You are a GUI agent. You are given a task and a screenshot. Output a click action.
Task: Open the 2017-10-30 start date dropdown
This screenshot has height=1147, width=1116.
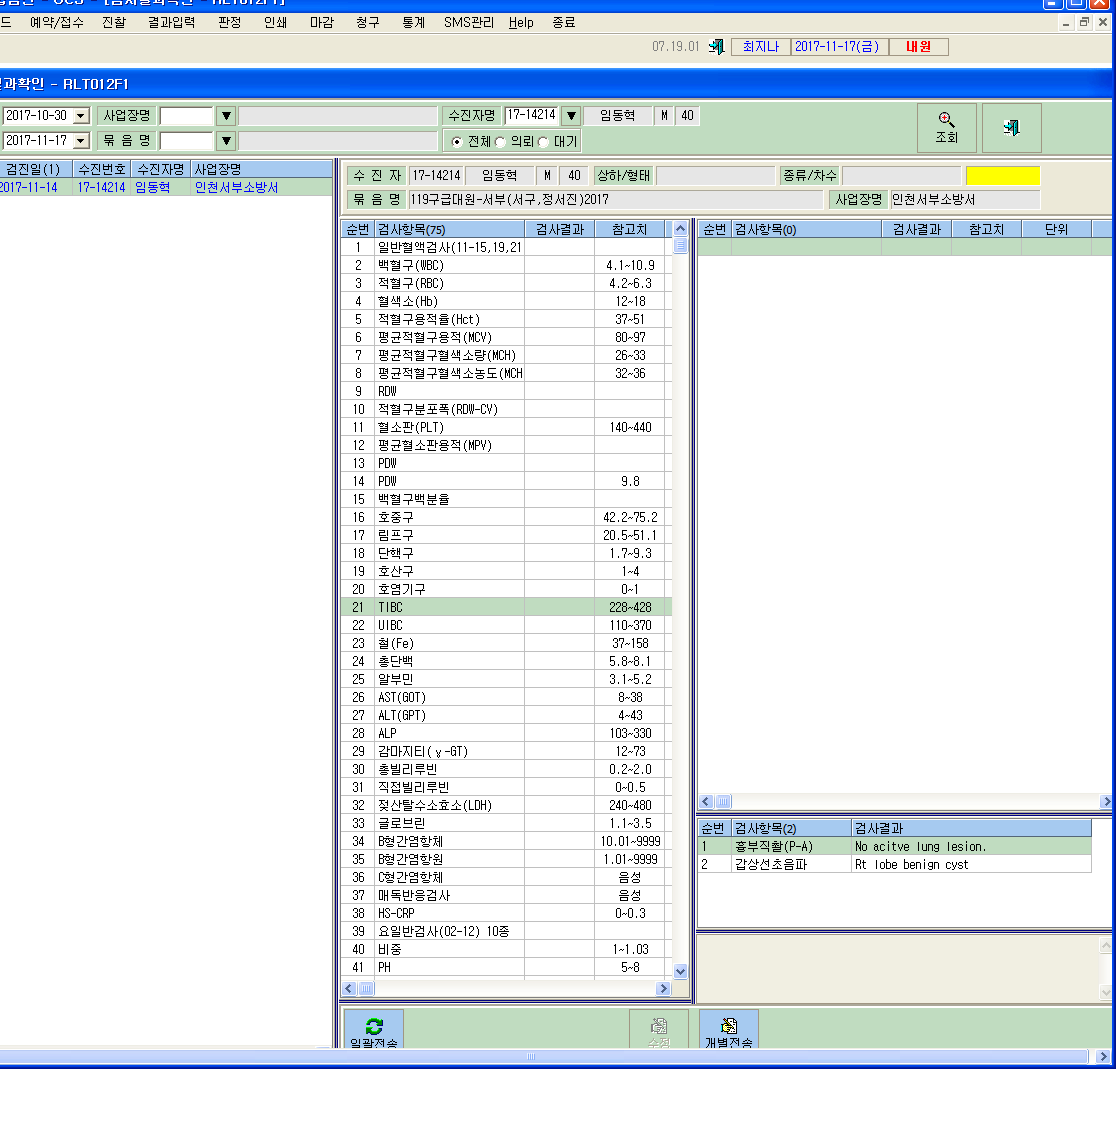click(x=82, y=116)
